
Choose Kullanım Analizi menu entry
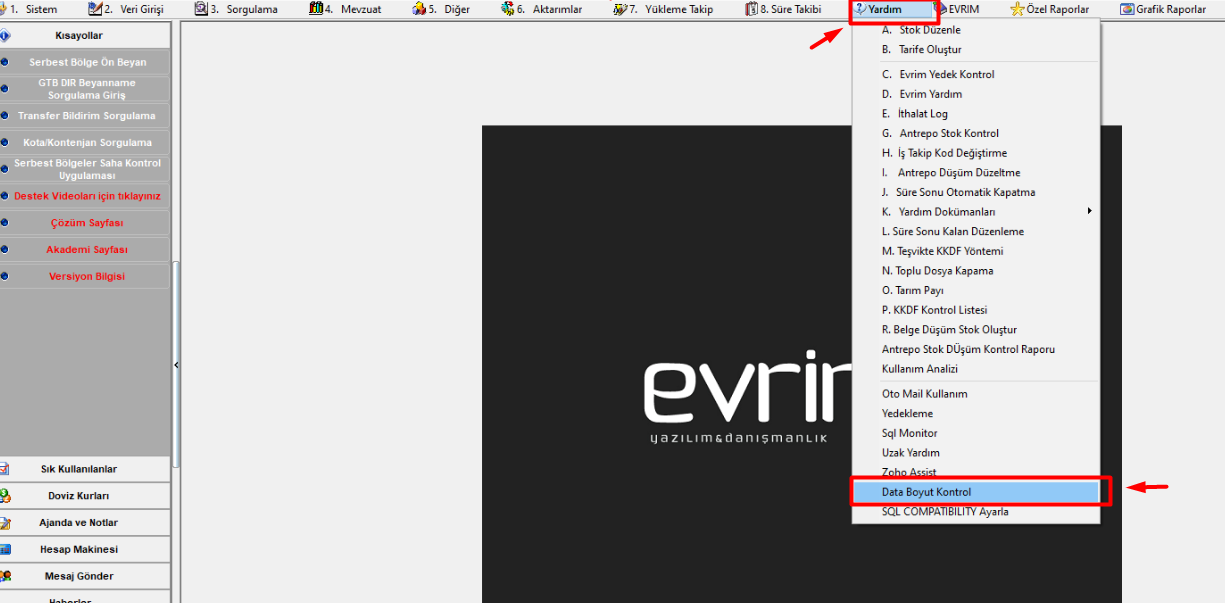tap(976, 369)
